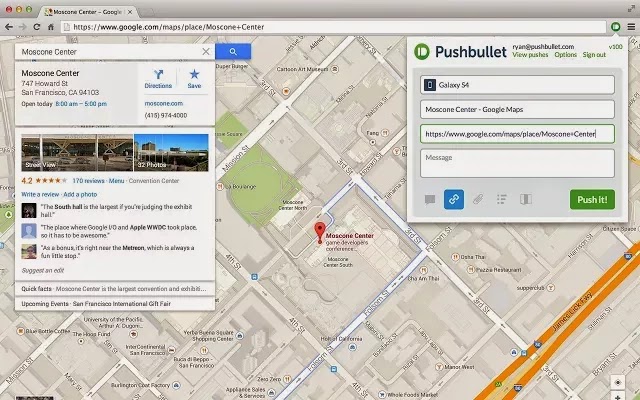Click the Zero Zero restaurant marker
Screen dimensions: 640x400
(287, 379)
